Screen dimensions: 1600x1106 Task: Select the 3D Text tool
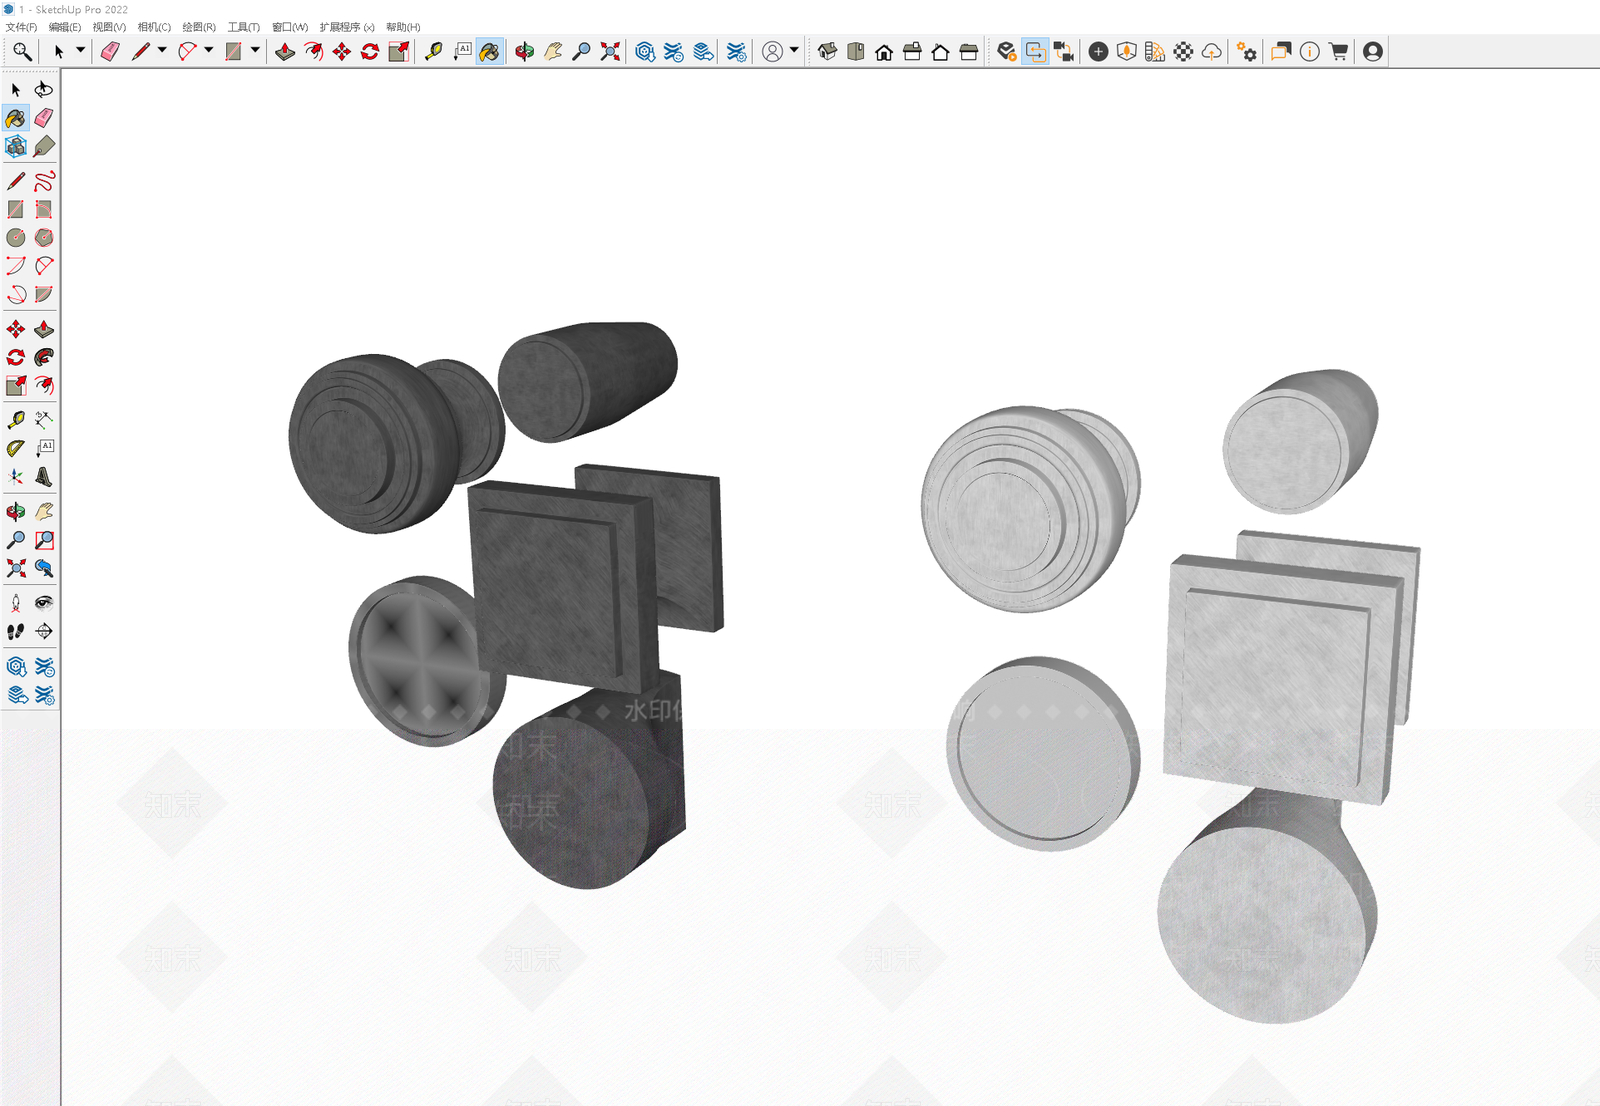tap(44, 477)
